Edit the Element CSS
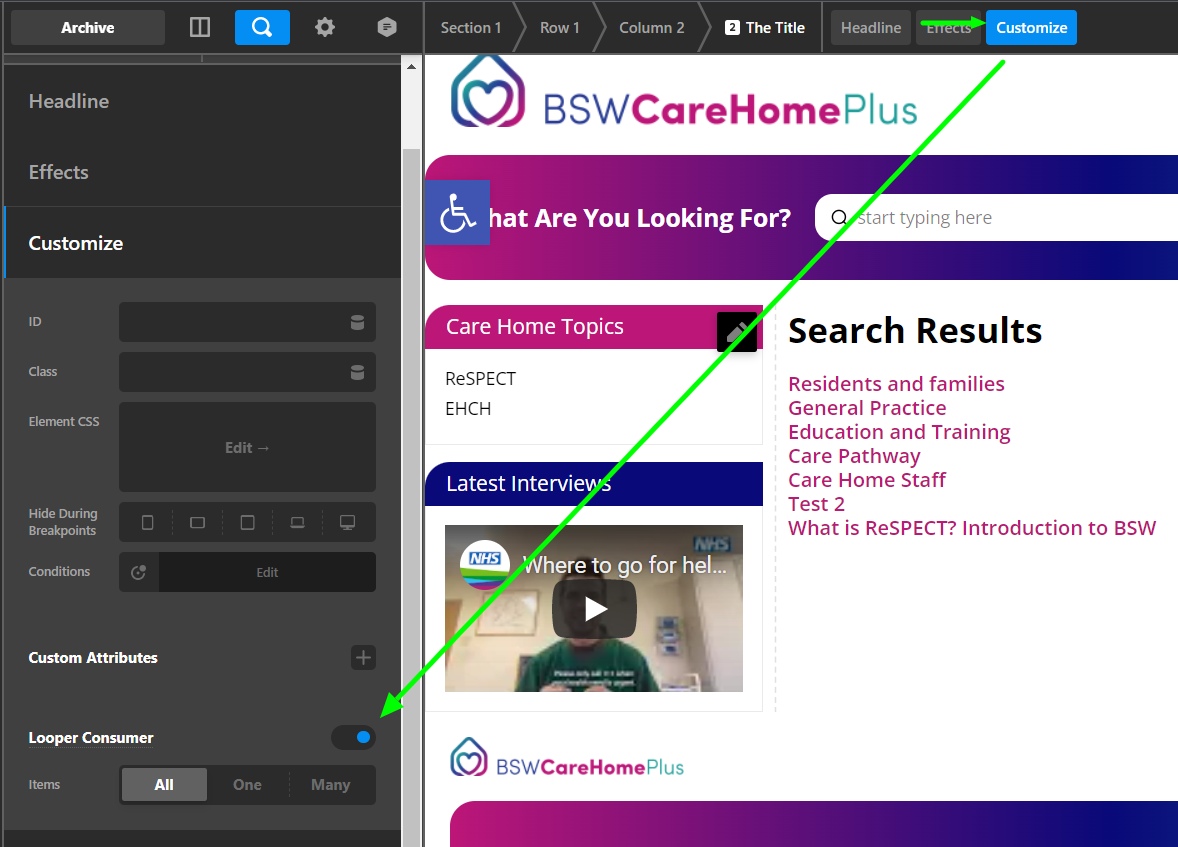1178x847 pixels. click(247, 447)
